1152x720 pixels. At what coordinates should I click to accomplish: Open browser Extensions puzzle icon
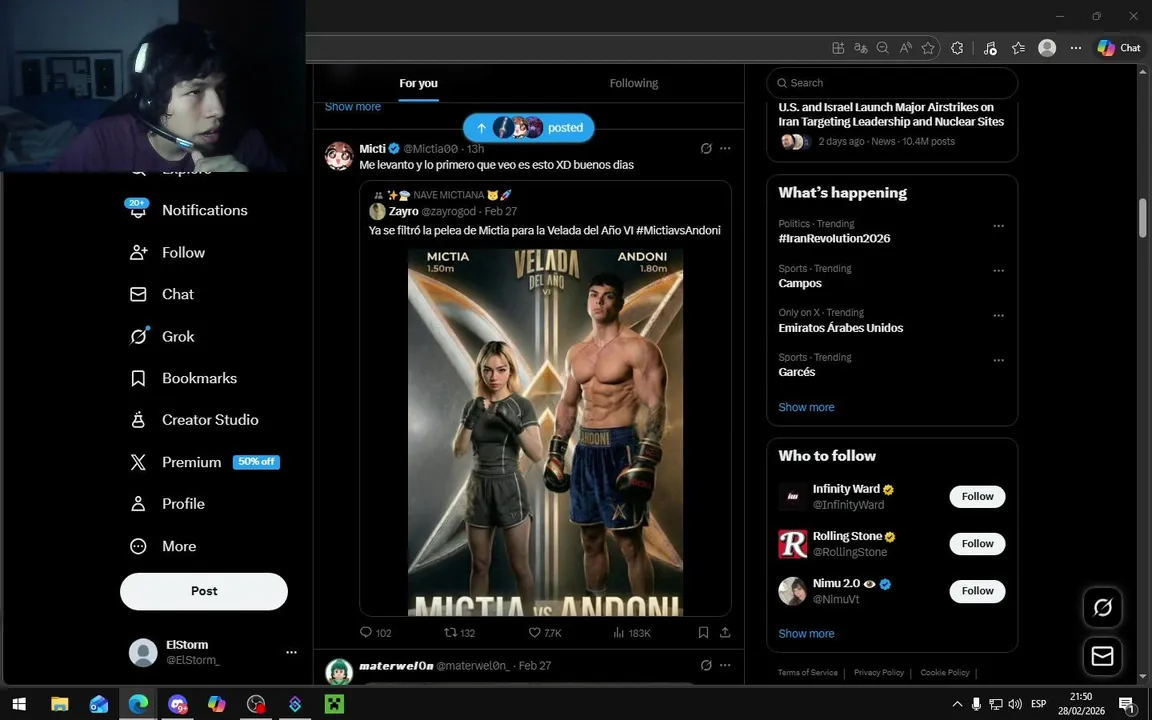[957, 48]
